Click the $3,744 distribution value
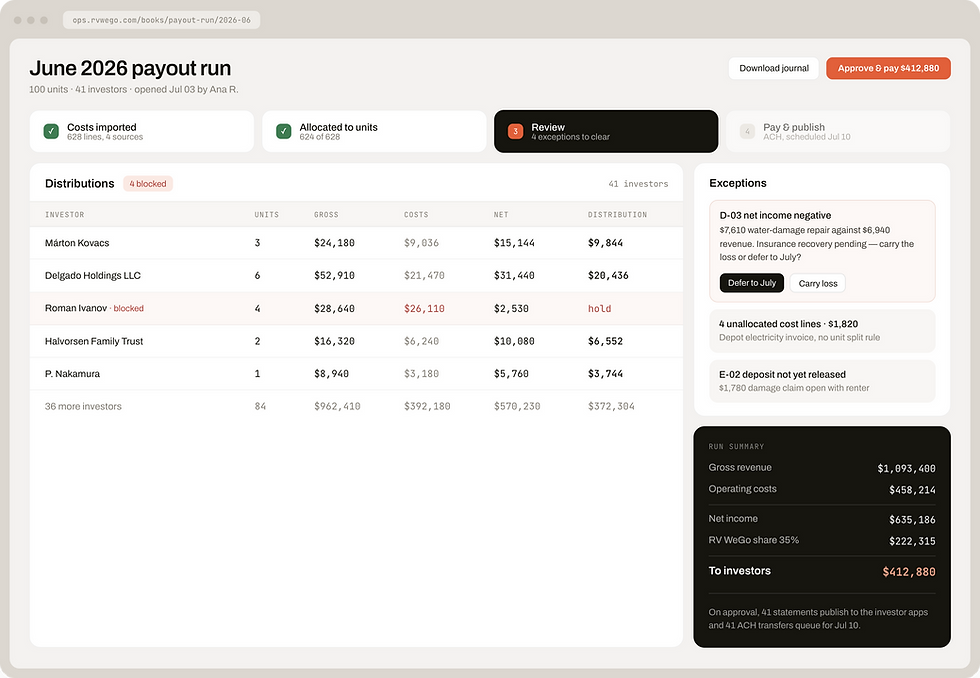Viewport: 980px width, 678px height. point(605,374)
